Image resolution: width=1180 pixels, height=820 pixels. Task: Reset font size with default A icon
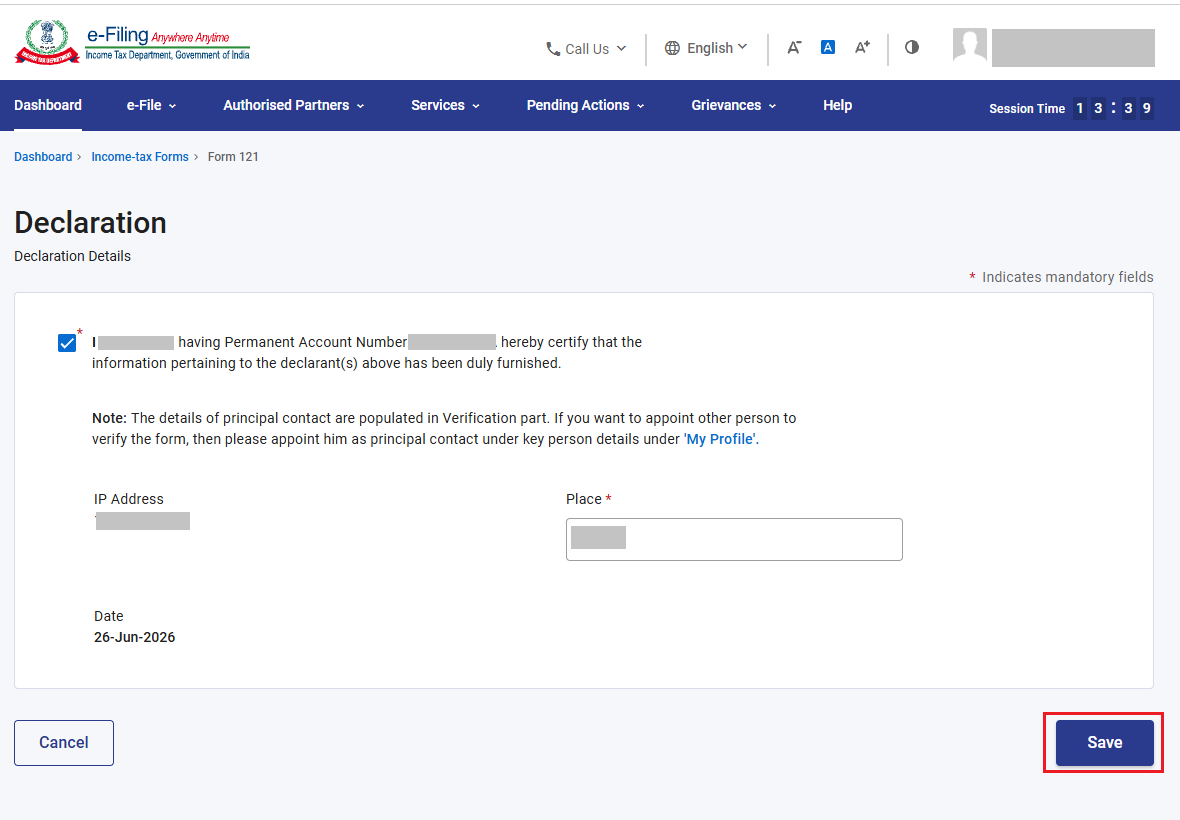pos(828,47)
